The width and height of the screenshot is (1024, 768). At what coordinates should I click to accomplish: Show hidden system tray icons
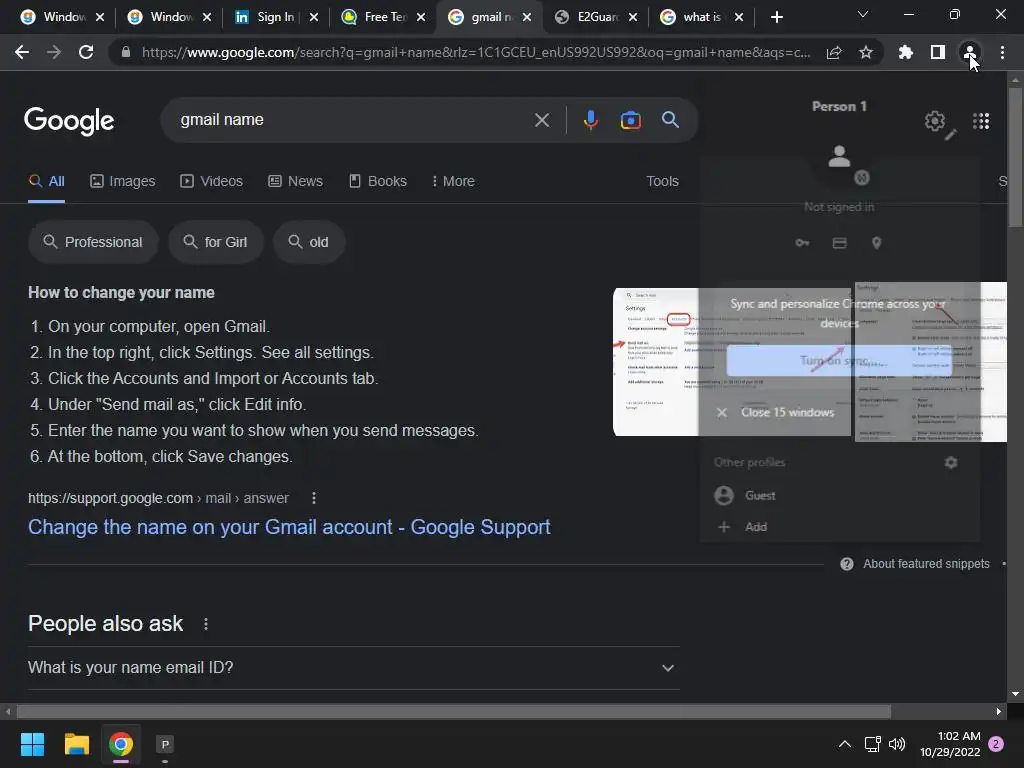tap(844, 744)
